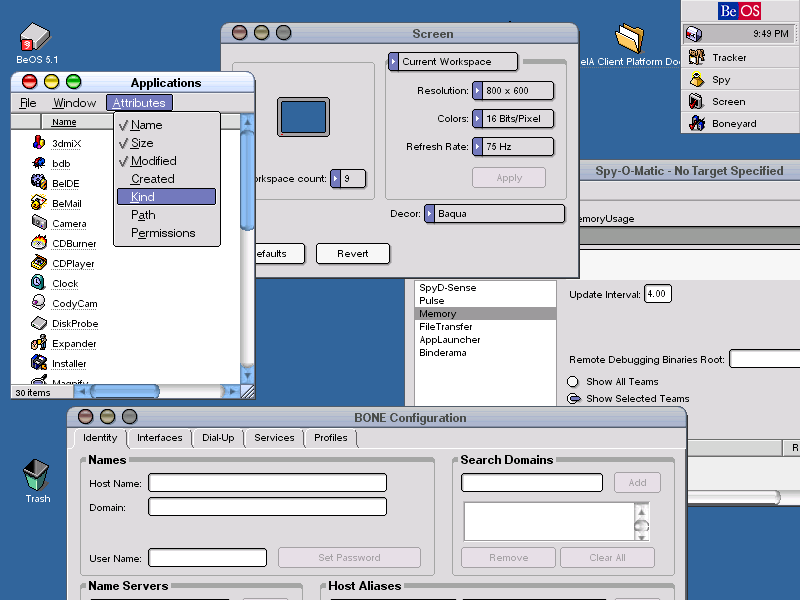Select the Screen entry icon in the Deskbar
Image resolution: width=800 pixels, height=600 pixels.
[696, 102]
